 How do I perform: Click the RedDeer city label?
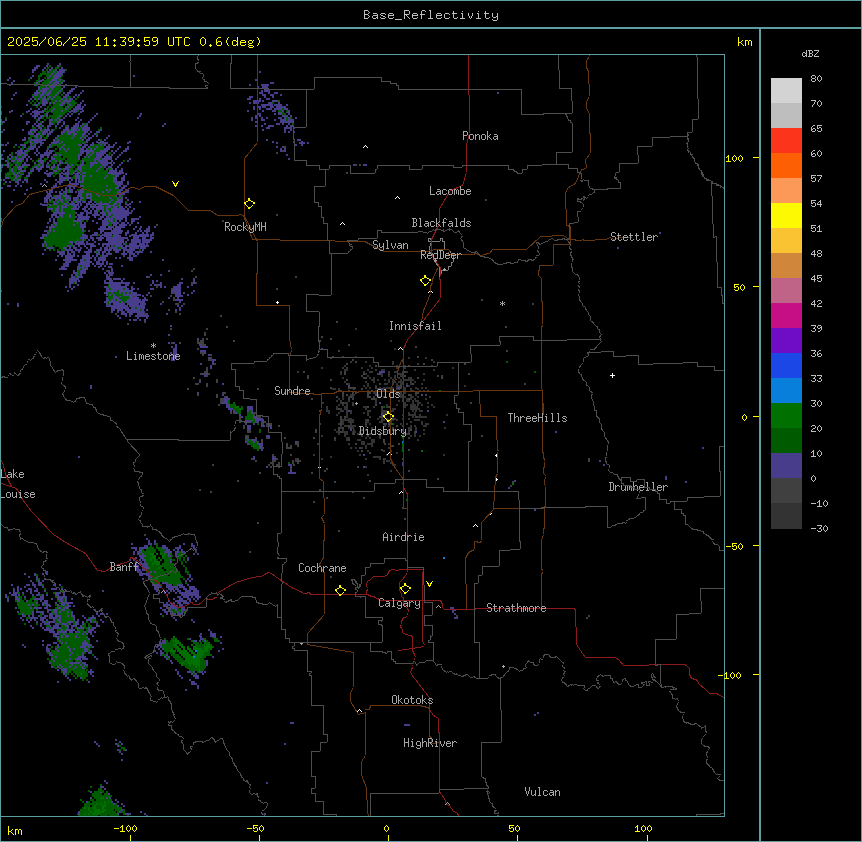[x=440, y=255]
